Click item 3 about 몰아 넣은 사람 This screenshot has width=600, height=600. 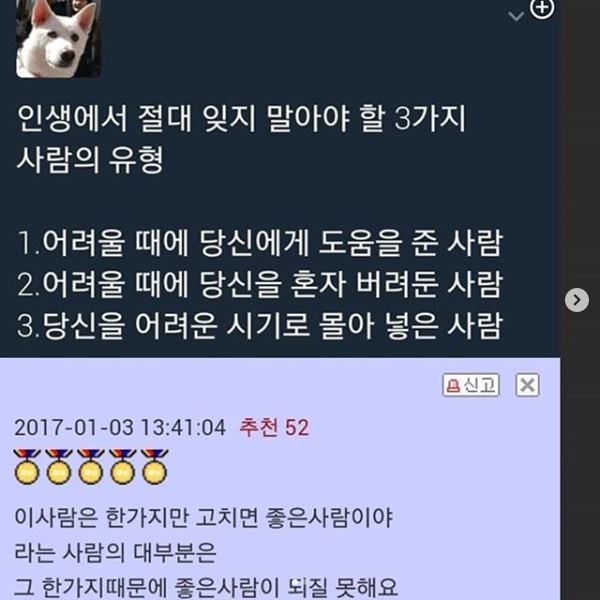click(x=260, y=326)
